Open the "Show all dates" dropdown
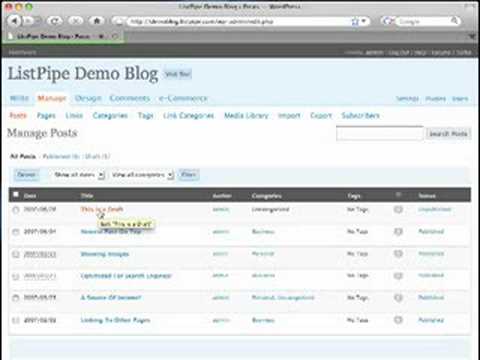The height and width of the screenshot is (360, 480). pos(78,175)
